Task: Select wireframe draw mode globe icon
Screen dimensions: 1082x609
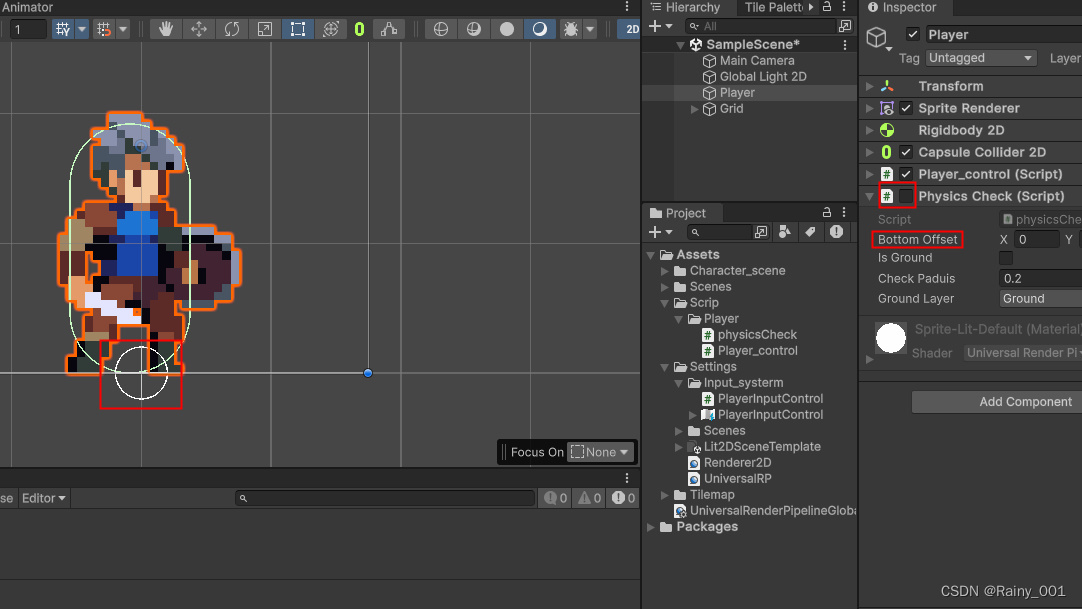Action: pyautogui.click(x=440, y=29)
